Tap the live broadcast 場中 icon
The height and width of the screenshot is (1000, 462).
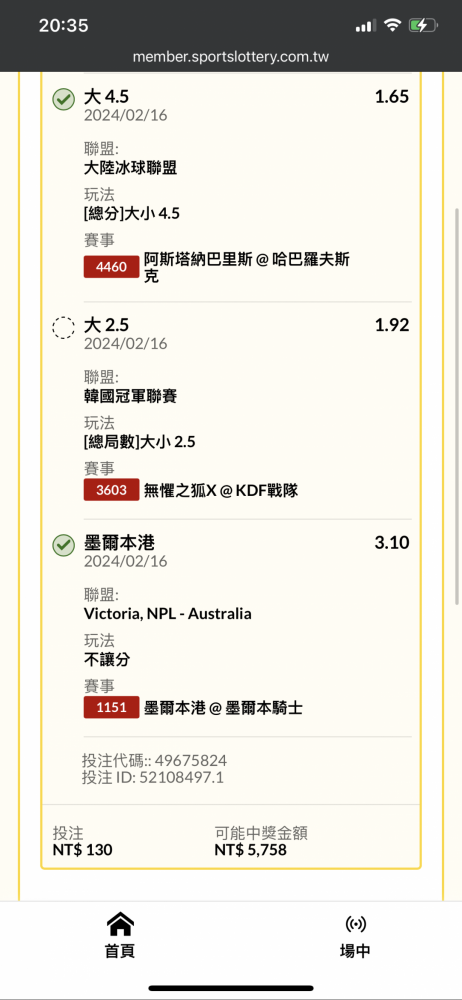355,923
